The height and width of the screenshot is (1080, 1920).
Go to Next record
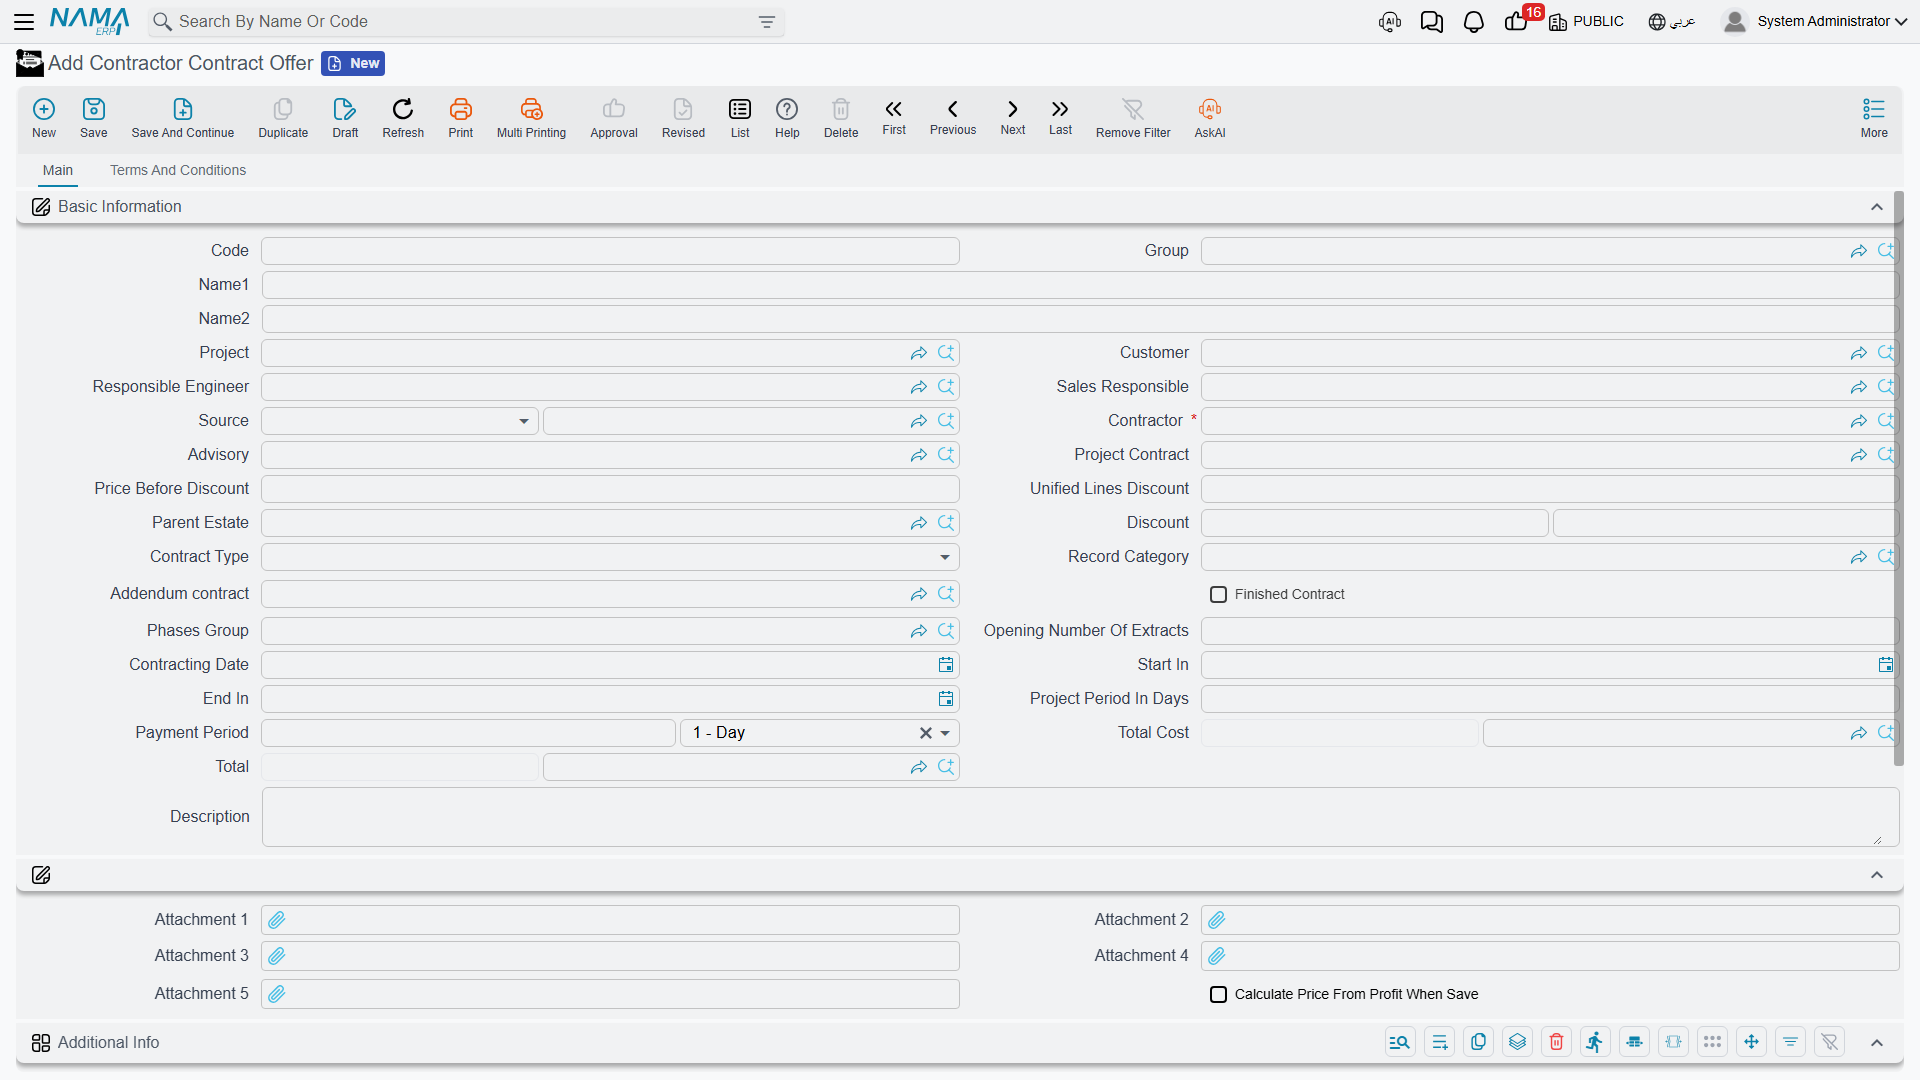click(1013, 117)
